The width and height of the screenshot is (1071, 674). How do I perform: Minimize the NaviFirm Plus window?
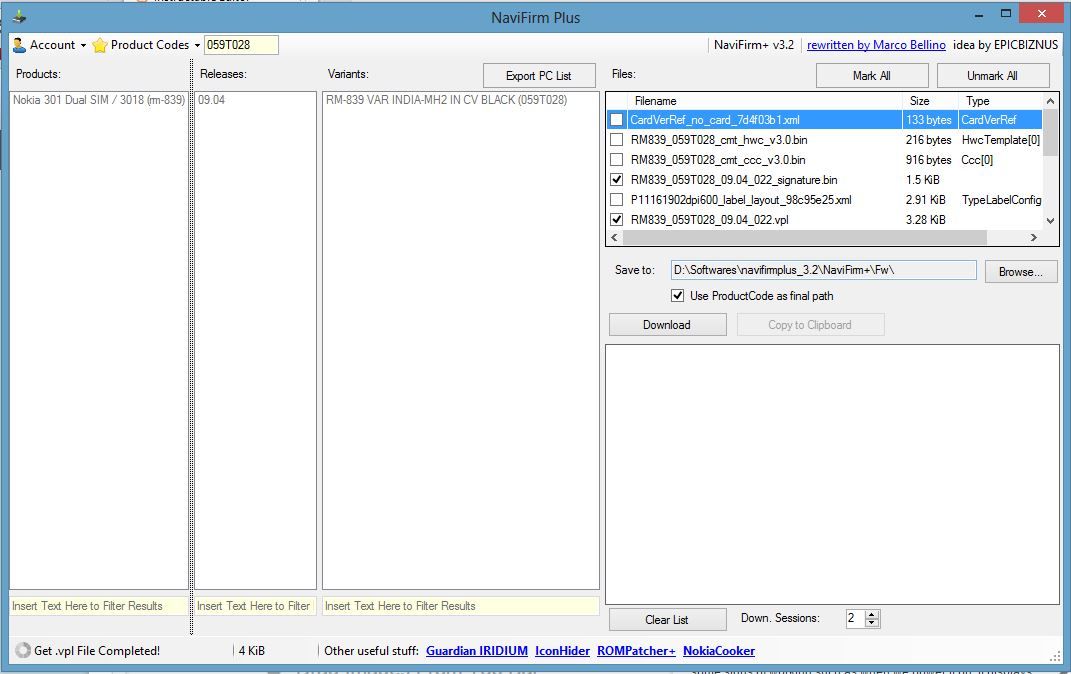(x=979, y=14)
